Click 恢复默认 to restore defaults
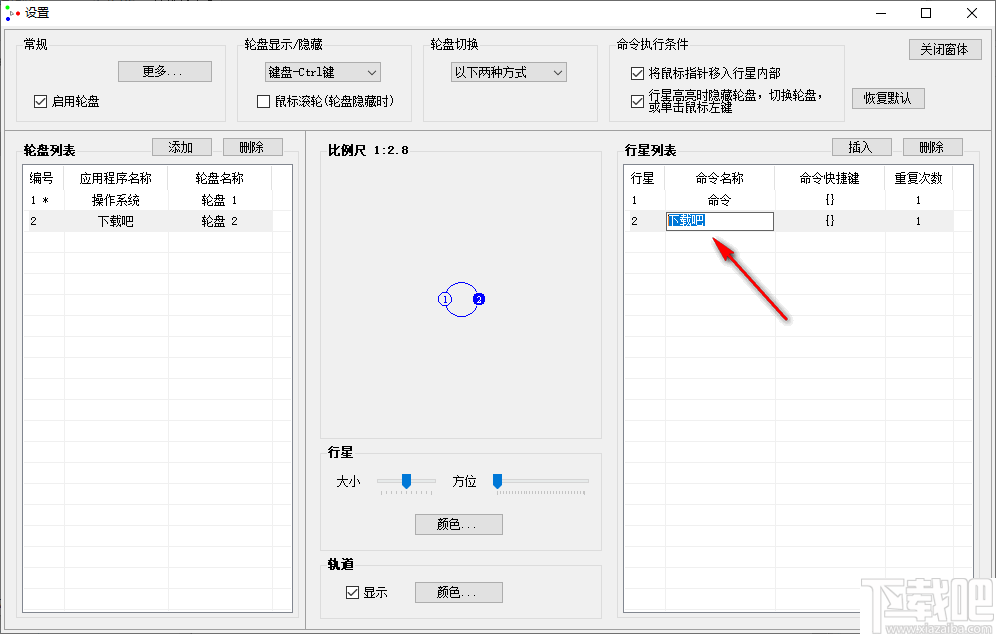The image size is (996, 634). click(x=888, y=98)
